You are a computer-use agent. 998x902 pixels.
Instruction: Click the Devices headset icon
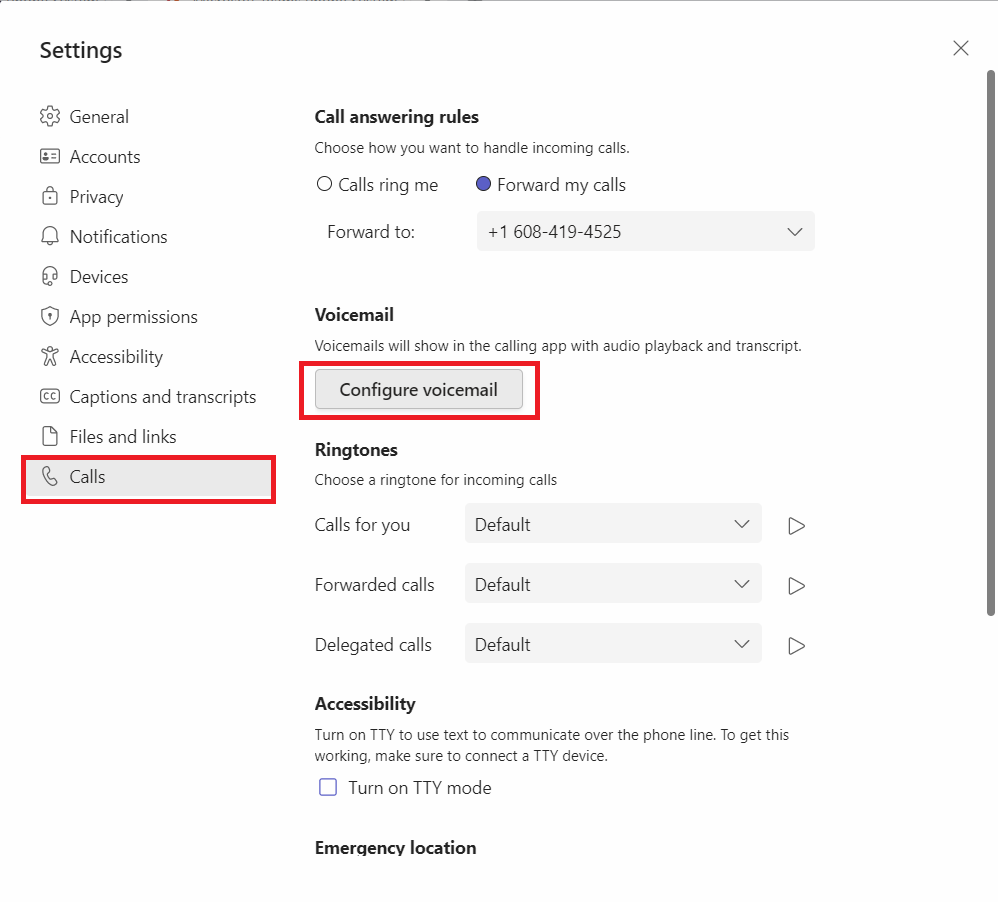click(50, 276)
